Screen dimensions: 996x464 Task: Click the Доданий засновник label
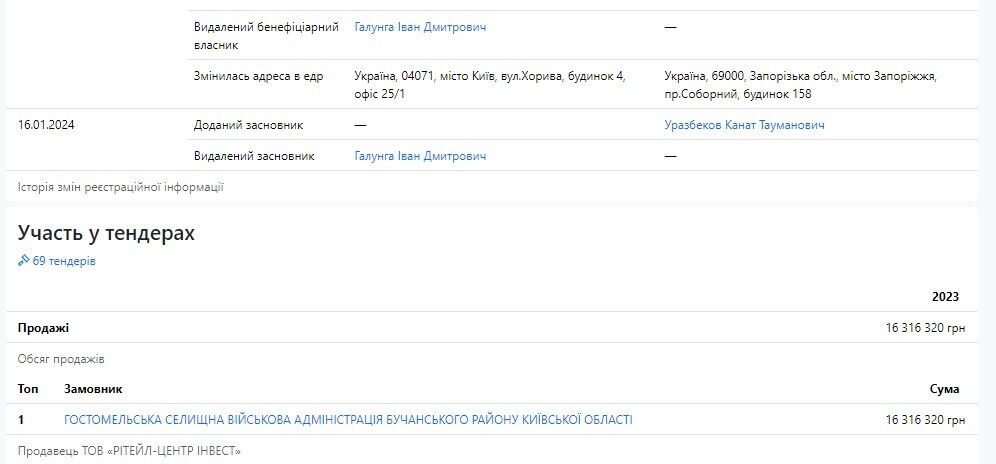(x=248, y=125)
